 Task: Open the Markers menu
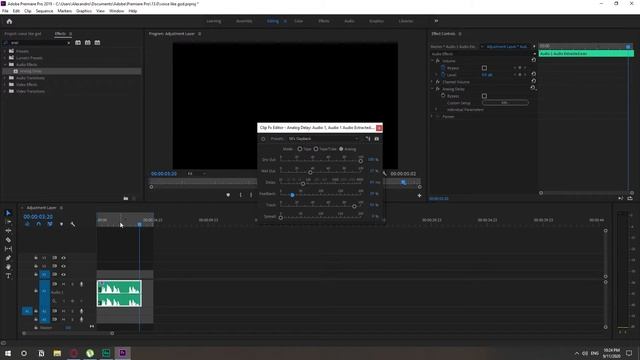(64, 11)
